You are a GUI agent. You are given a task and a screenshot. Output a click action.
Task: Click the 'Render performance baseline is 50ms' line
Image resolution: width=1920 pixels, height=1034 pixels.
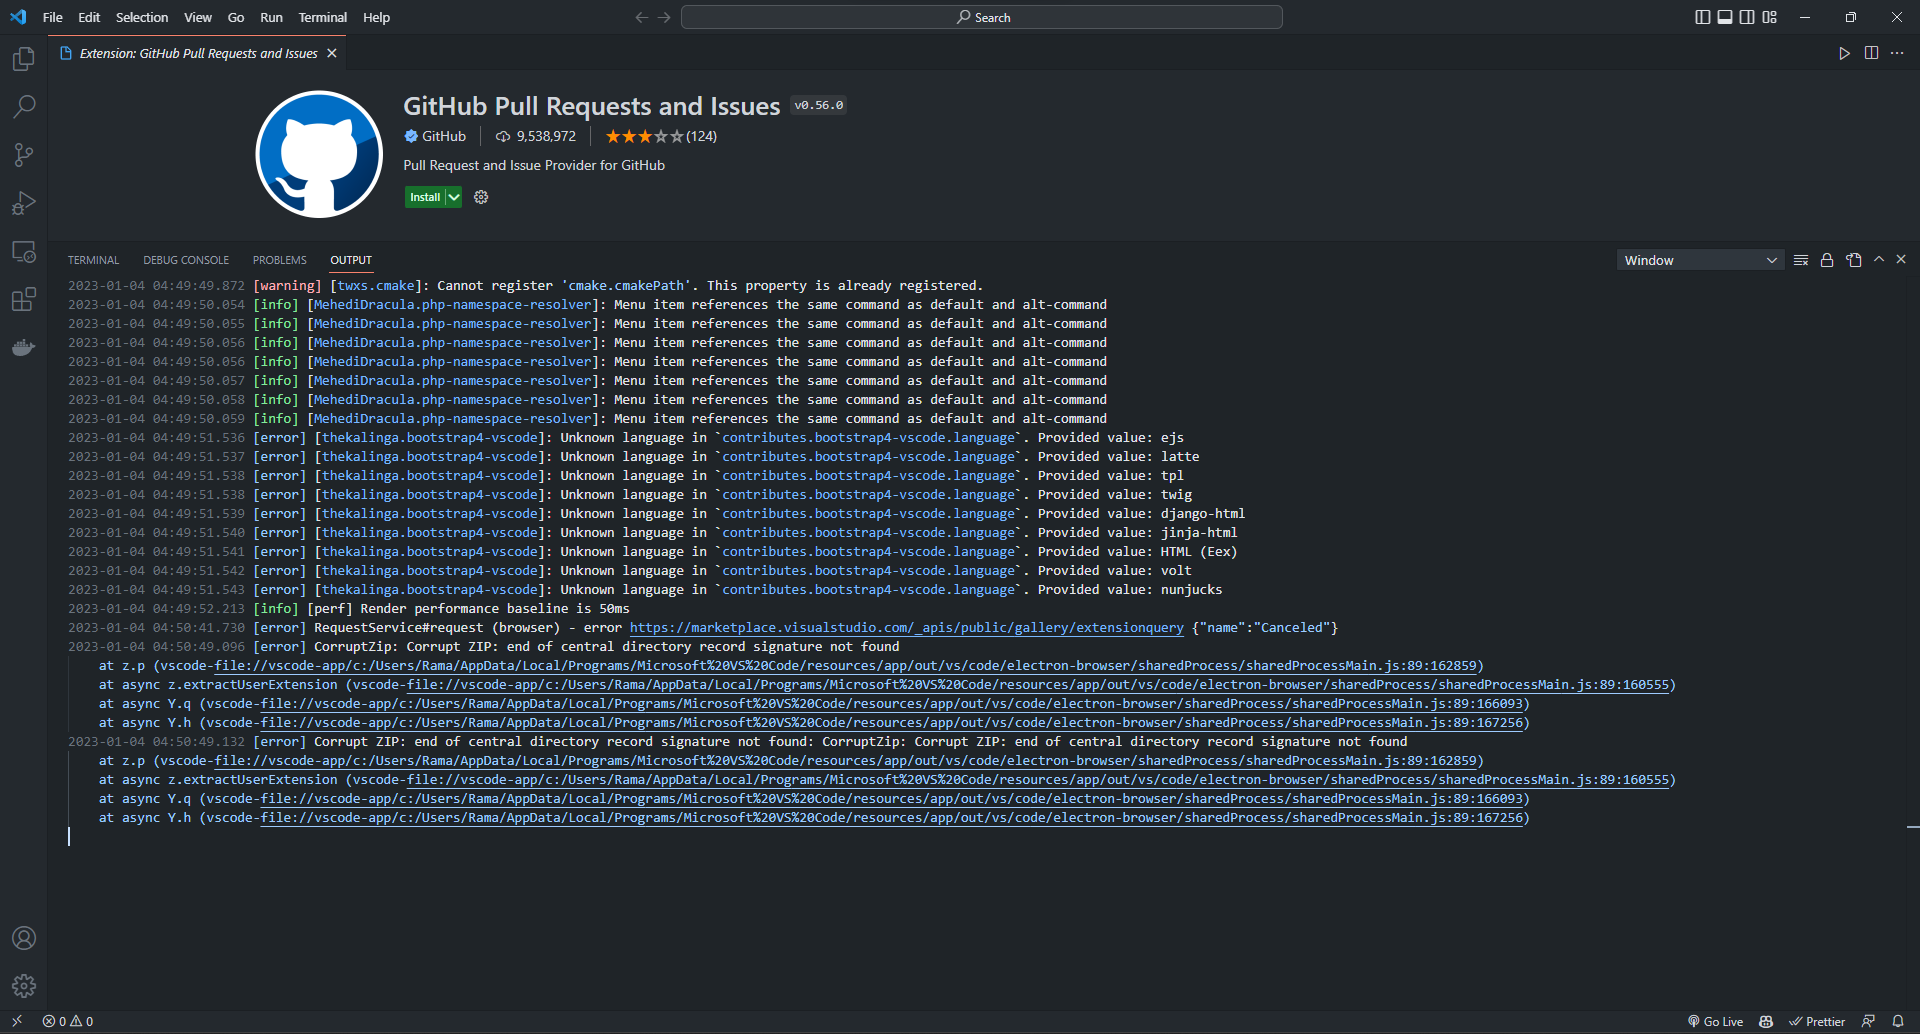(349, 609)
